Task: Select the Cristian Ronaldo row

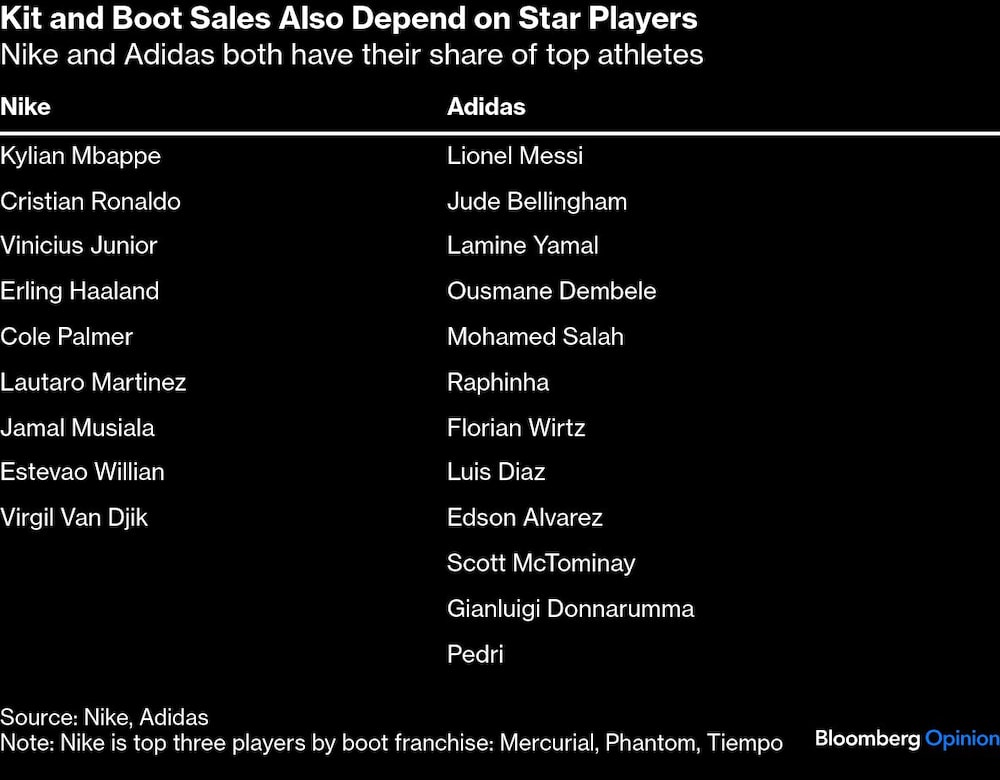Action: 91,201
